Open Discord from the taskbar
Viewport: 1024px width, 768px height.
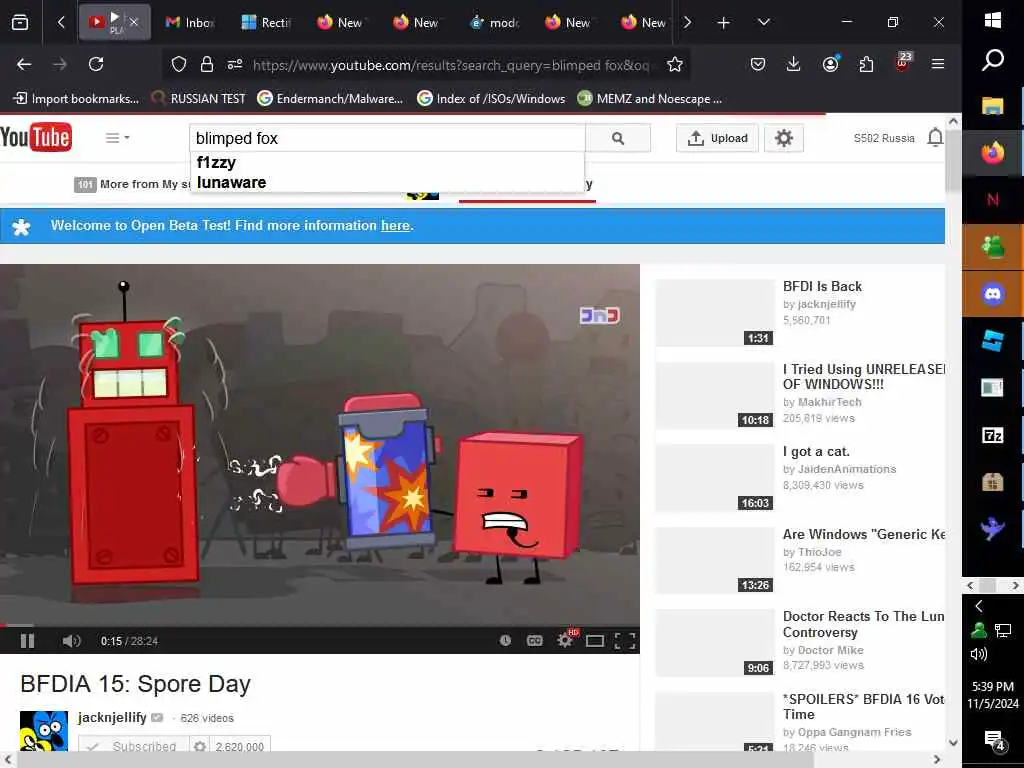point(993,294)
